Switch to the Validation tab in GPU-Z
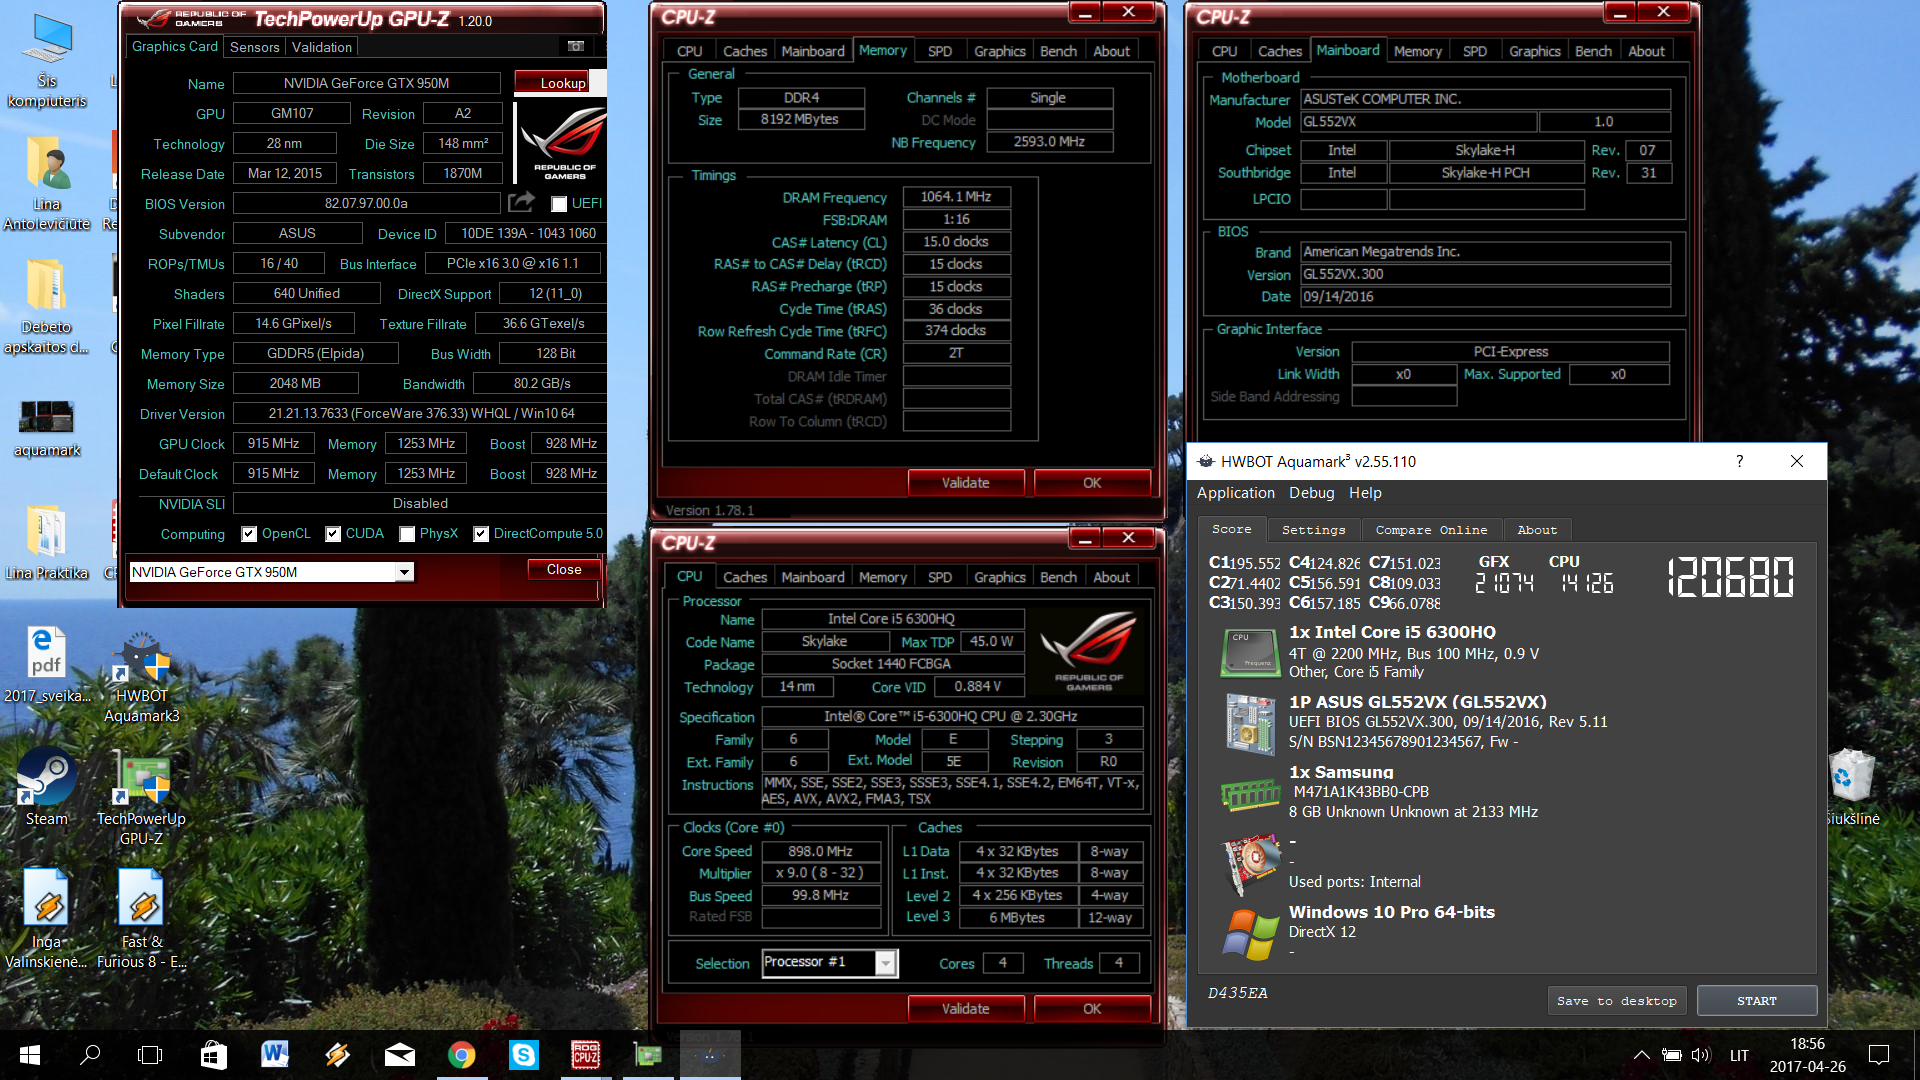This screenshot has height=1080, width=1920. point(321,47)
